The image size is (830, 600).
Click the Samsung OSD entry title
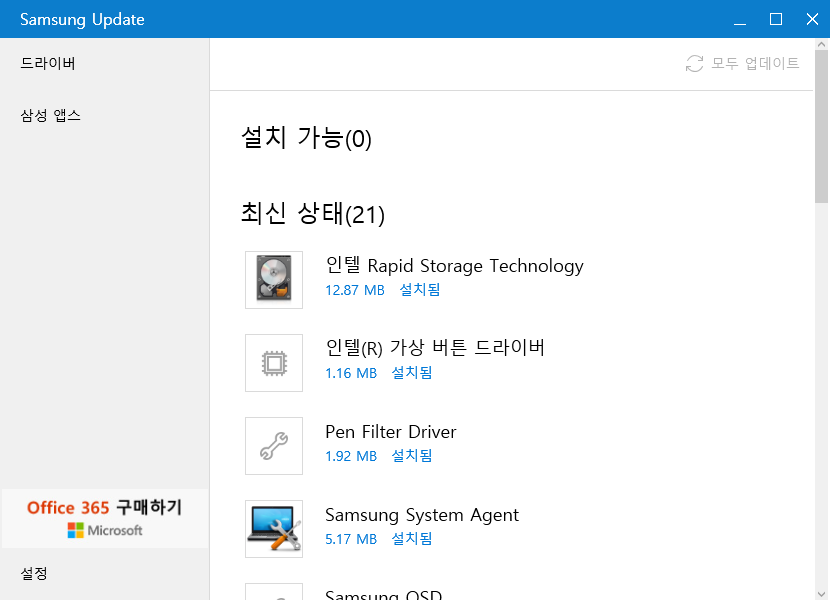click(x=383, y=595)
